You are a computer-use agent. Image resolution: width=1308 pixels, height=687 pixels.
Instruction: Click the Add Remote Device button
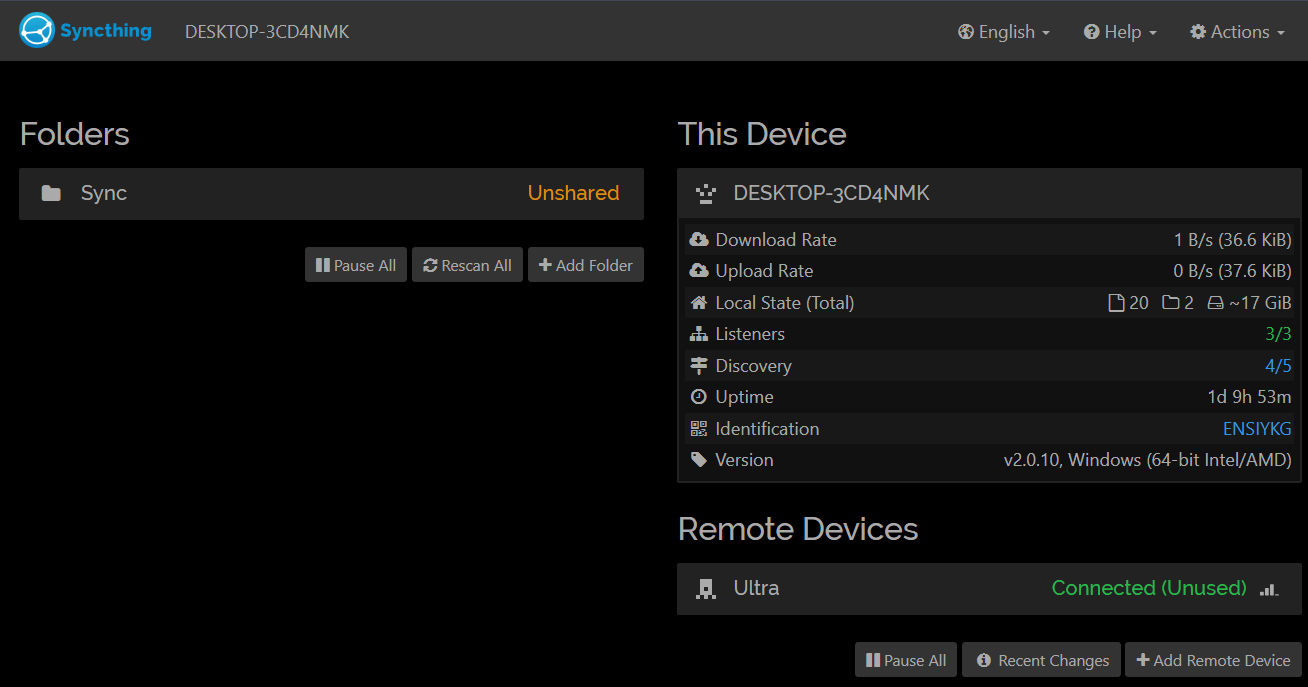point(1213,660)
